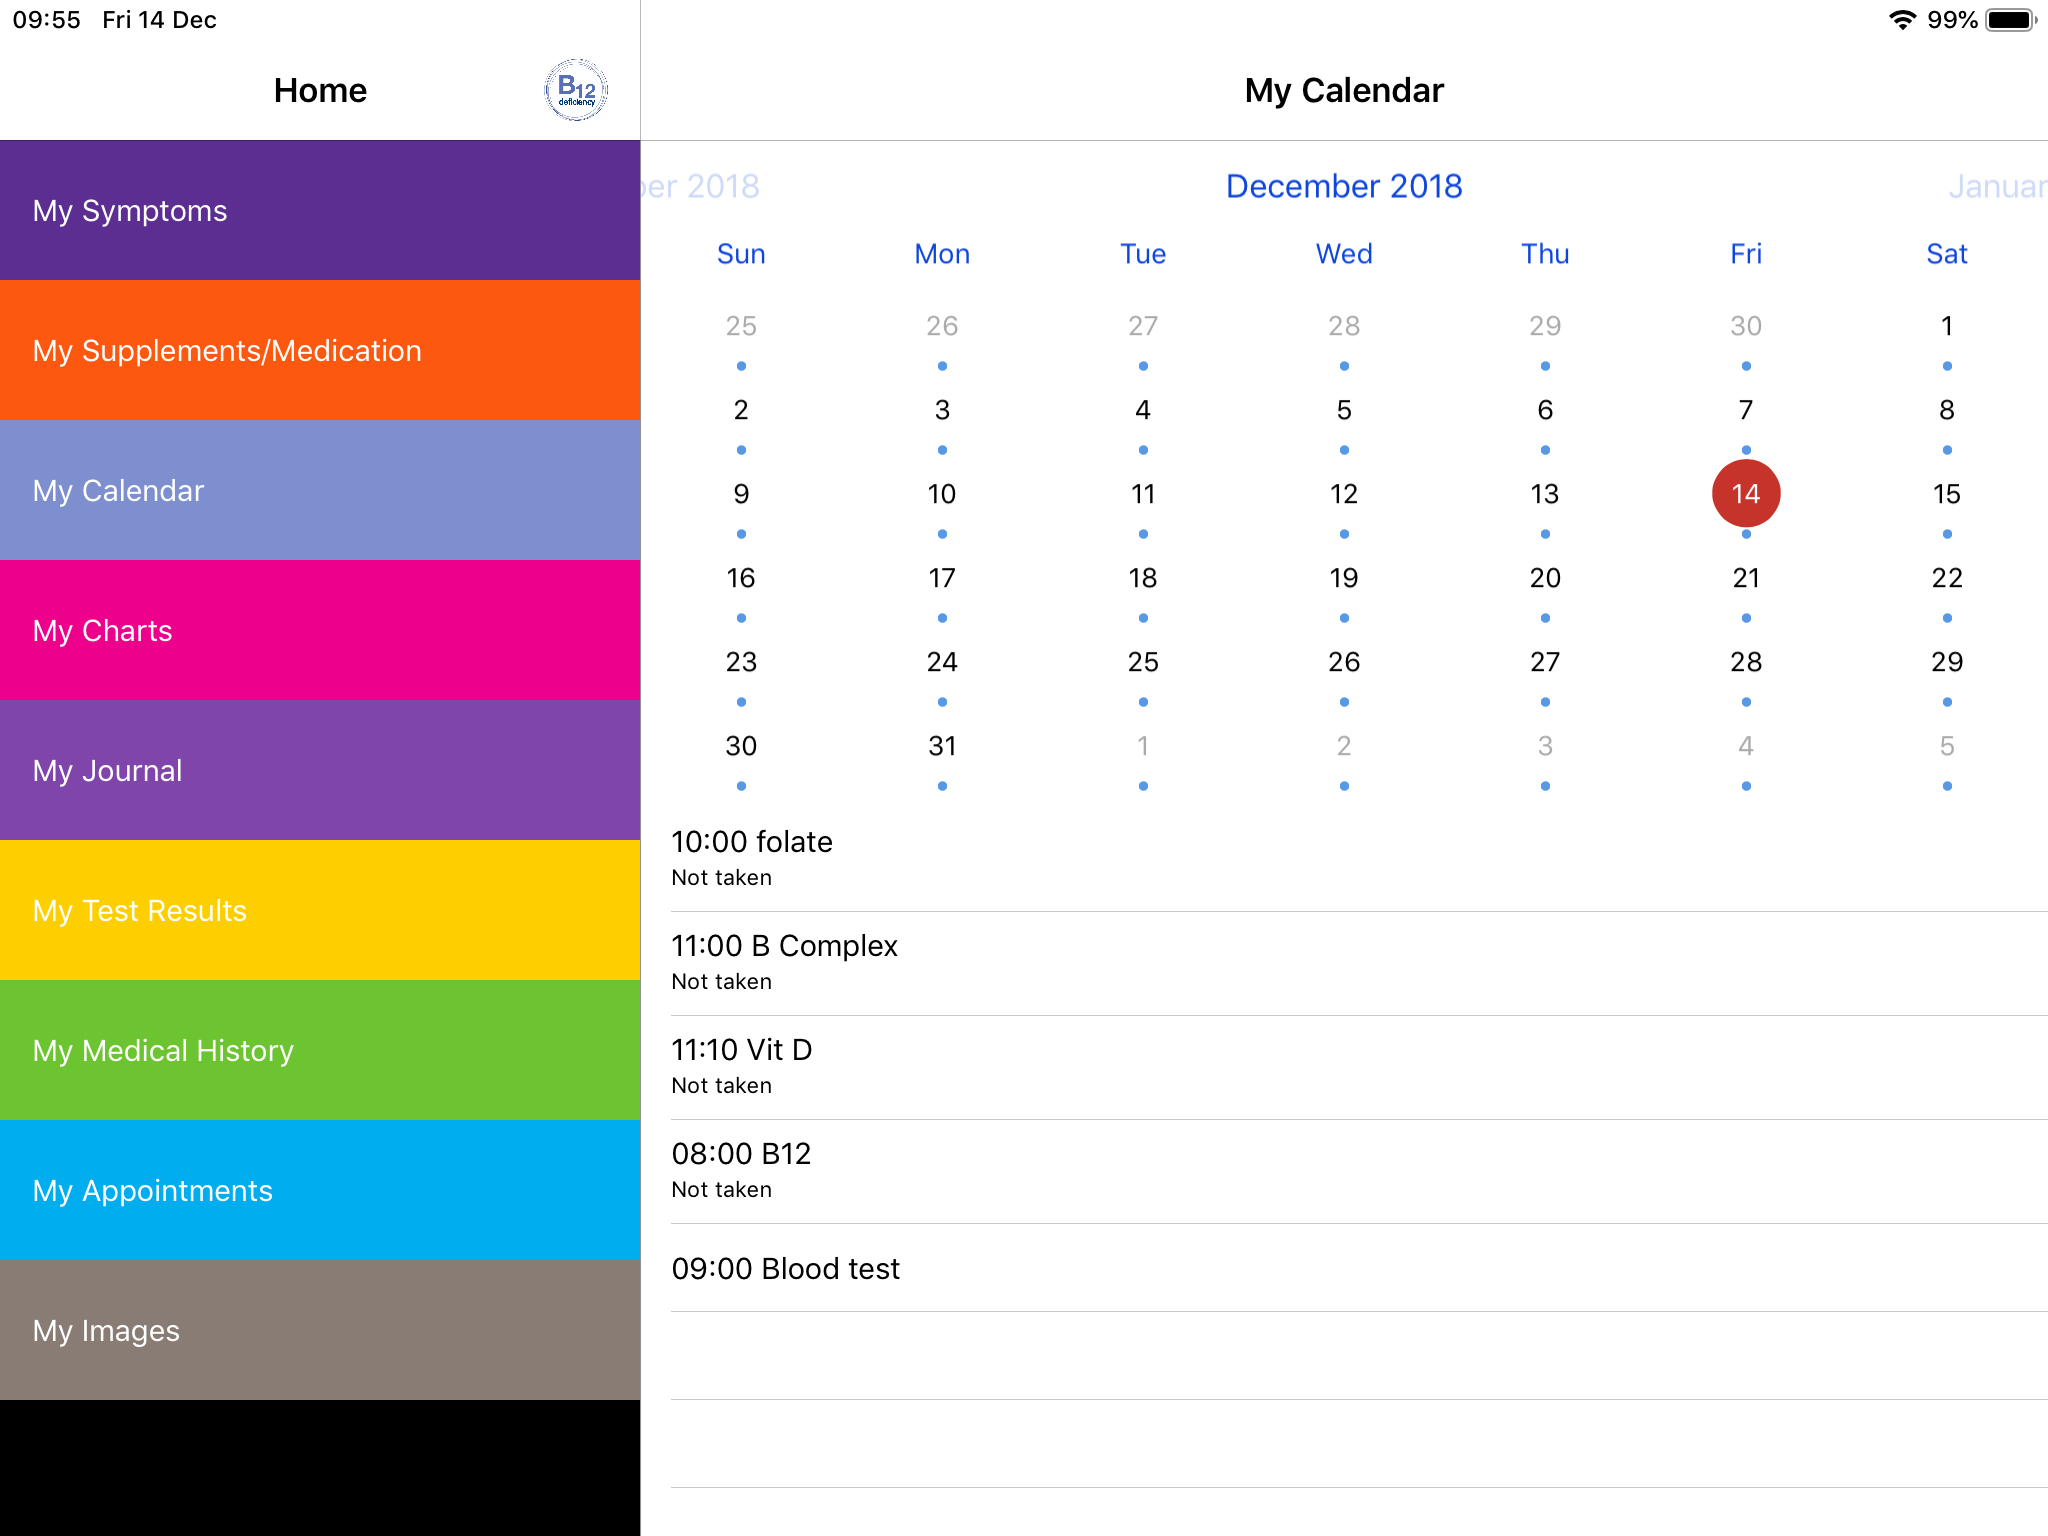2048x1536 pixels.
Task: Select December 18 in calendar
Action: pos(1143,578)
